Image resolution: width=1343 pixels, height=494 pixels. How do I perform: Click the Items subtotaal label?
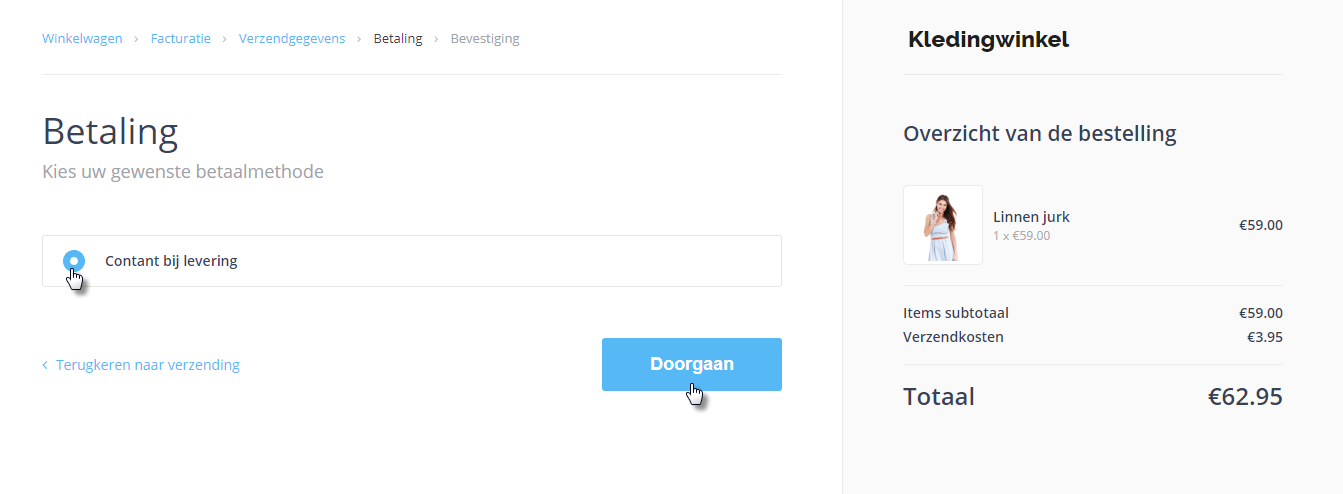click(x=955, y=313)
